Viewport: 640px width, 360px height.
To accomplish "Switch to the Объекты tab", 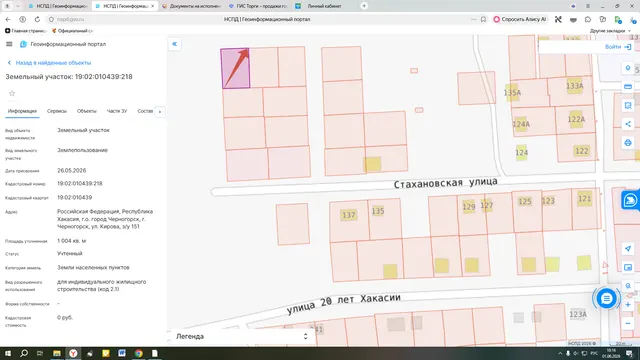I will pyautogui.click(x=87, y=111).
